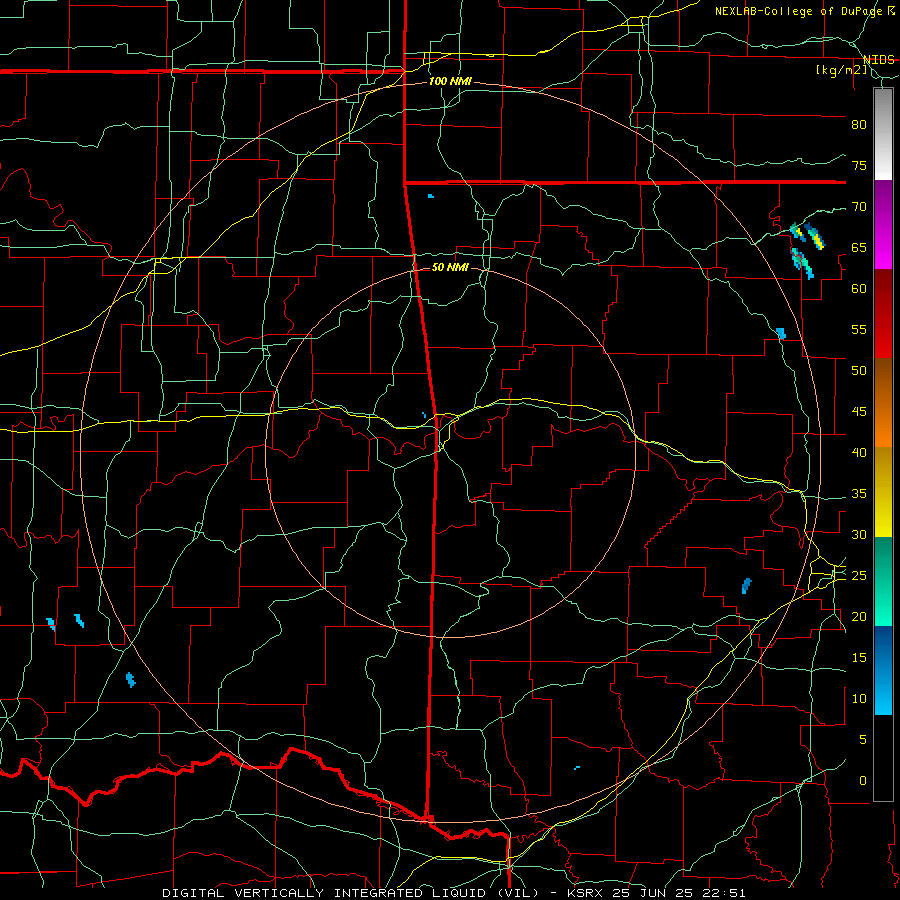Click the lone blue echo east of the 100 NMI ring

781,333
